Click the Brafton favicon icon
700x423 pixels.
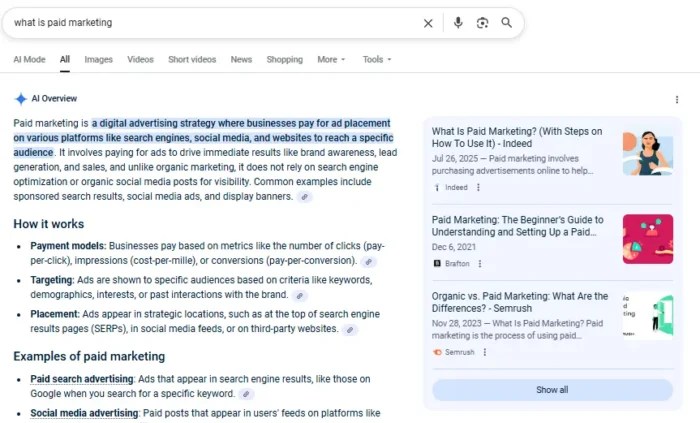pos(437,264)
